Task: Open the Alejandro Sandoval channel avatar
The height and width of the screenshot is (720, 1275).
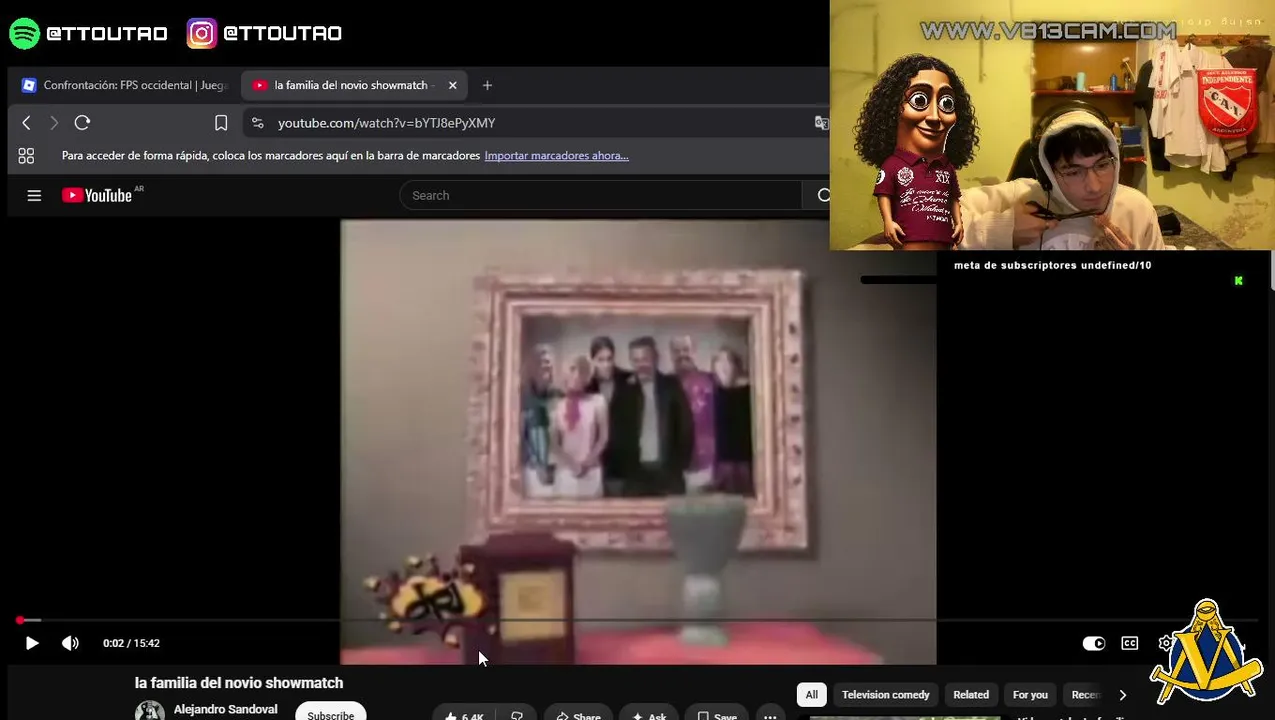Action: click(x=150, y=710)
